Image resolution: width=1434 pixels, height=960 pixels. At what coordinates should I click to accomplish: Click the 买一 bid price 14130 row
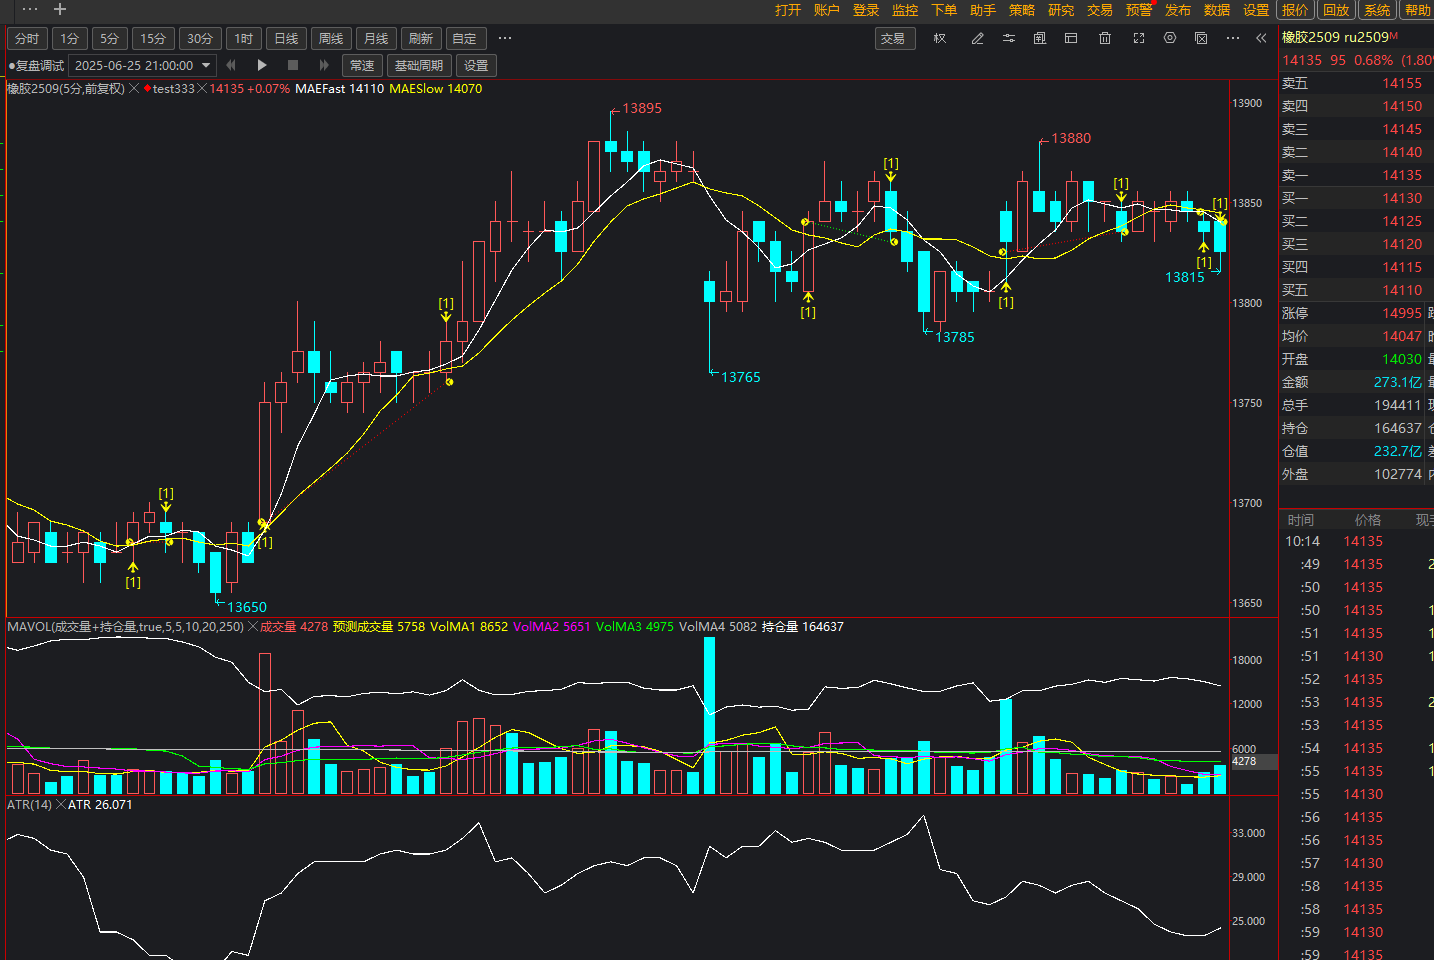click(x=1356, y=198)
